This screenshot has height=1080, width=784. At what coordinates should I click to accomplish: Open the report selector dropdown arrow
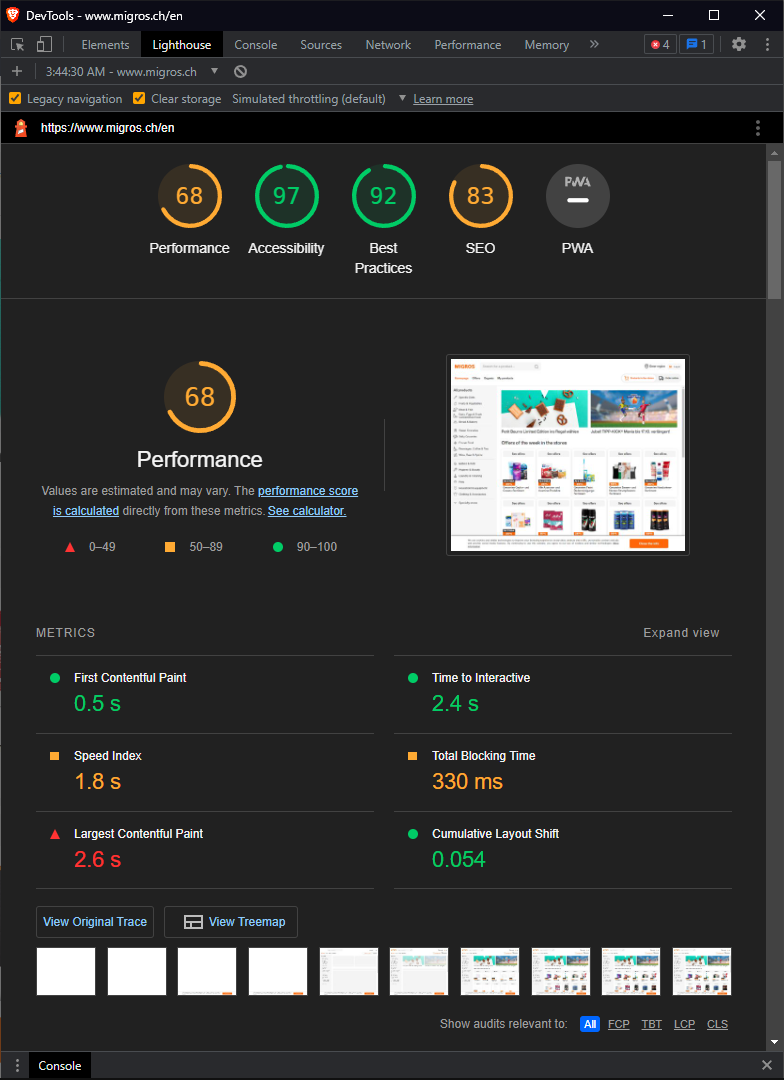pos(214,71)
